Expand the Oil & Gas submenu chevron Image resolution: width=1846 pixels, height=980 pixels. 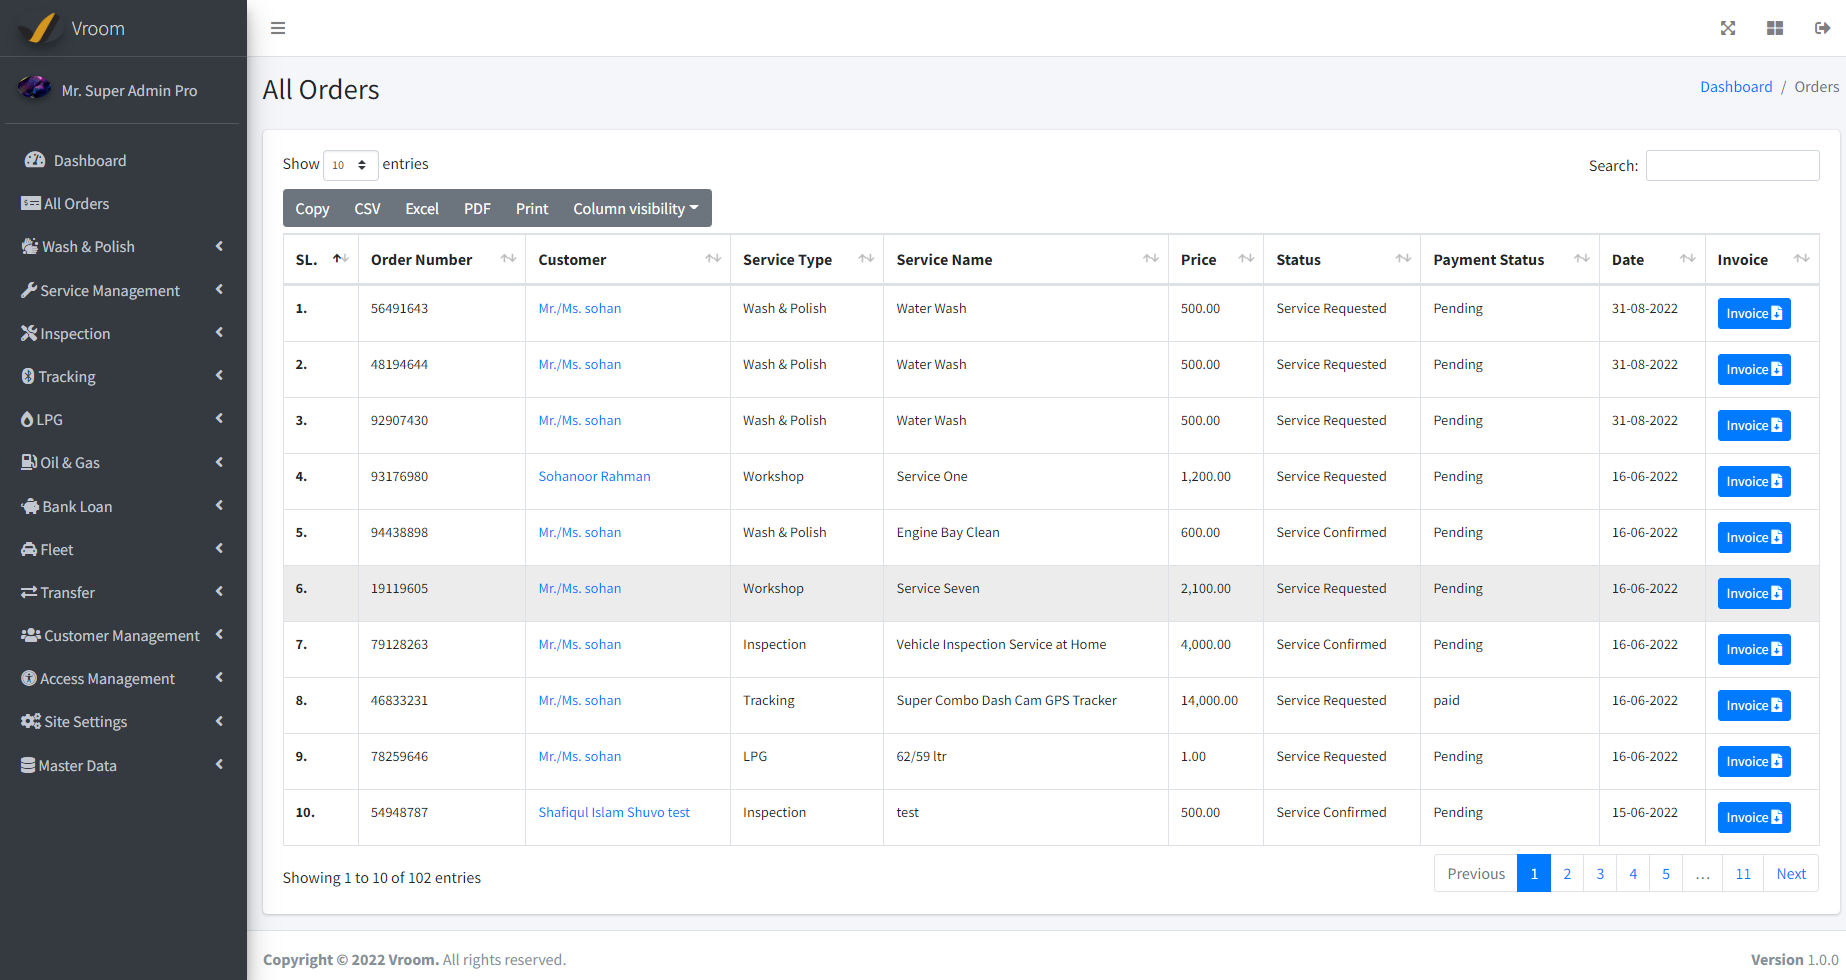tap(219, 462)
